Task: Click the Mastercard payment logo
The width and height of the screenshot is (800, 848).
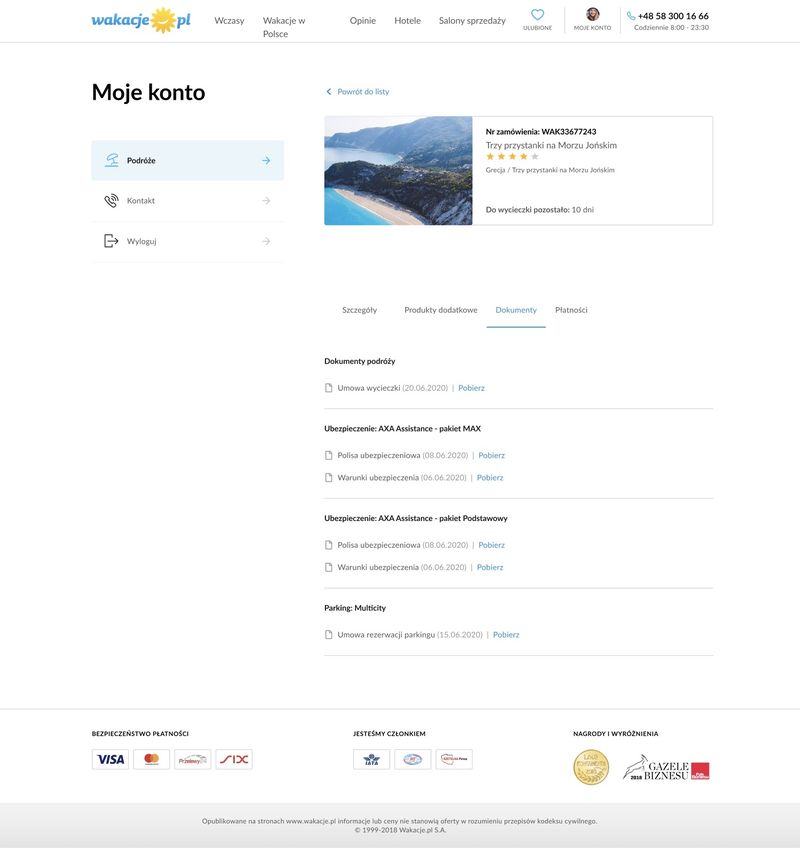Action: [x=151, y=759]
